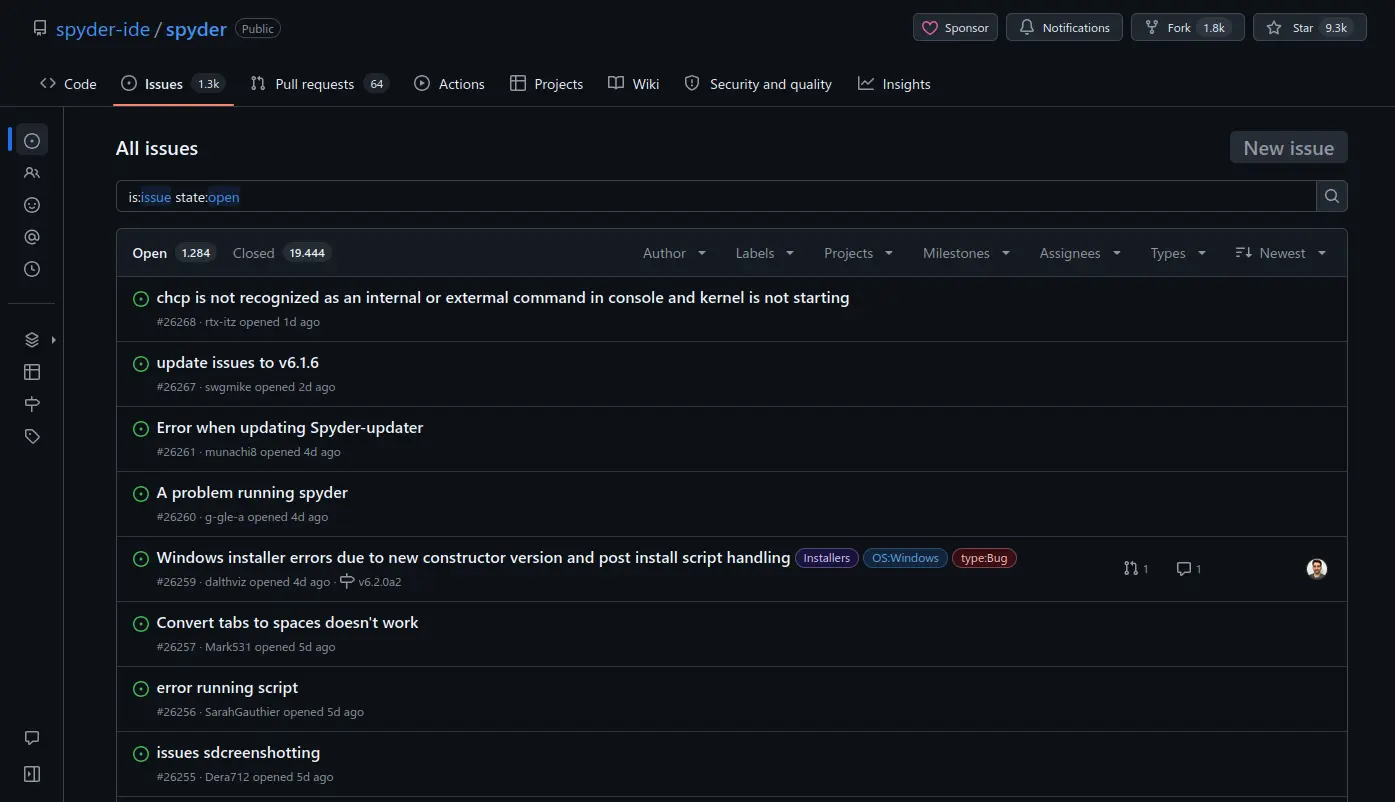The width and height of the screenshot is (1395, 802).
Task: Open the Assigned to me people icon in the sidebar
Action: click(x=32, y=173)
